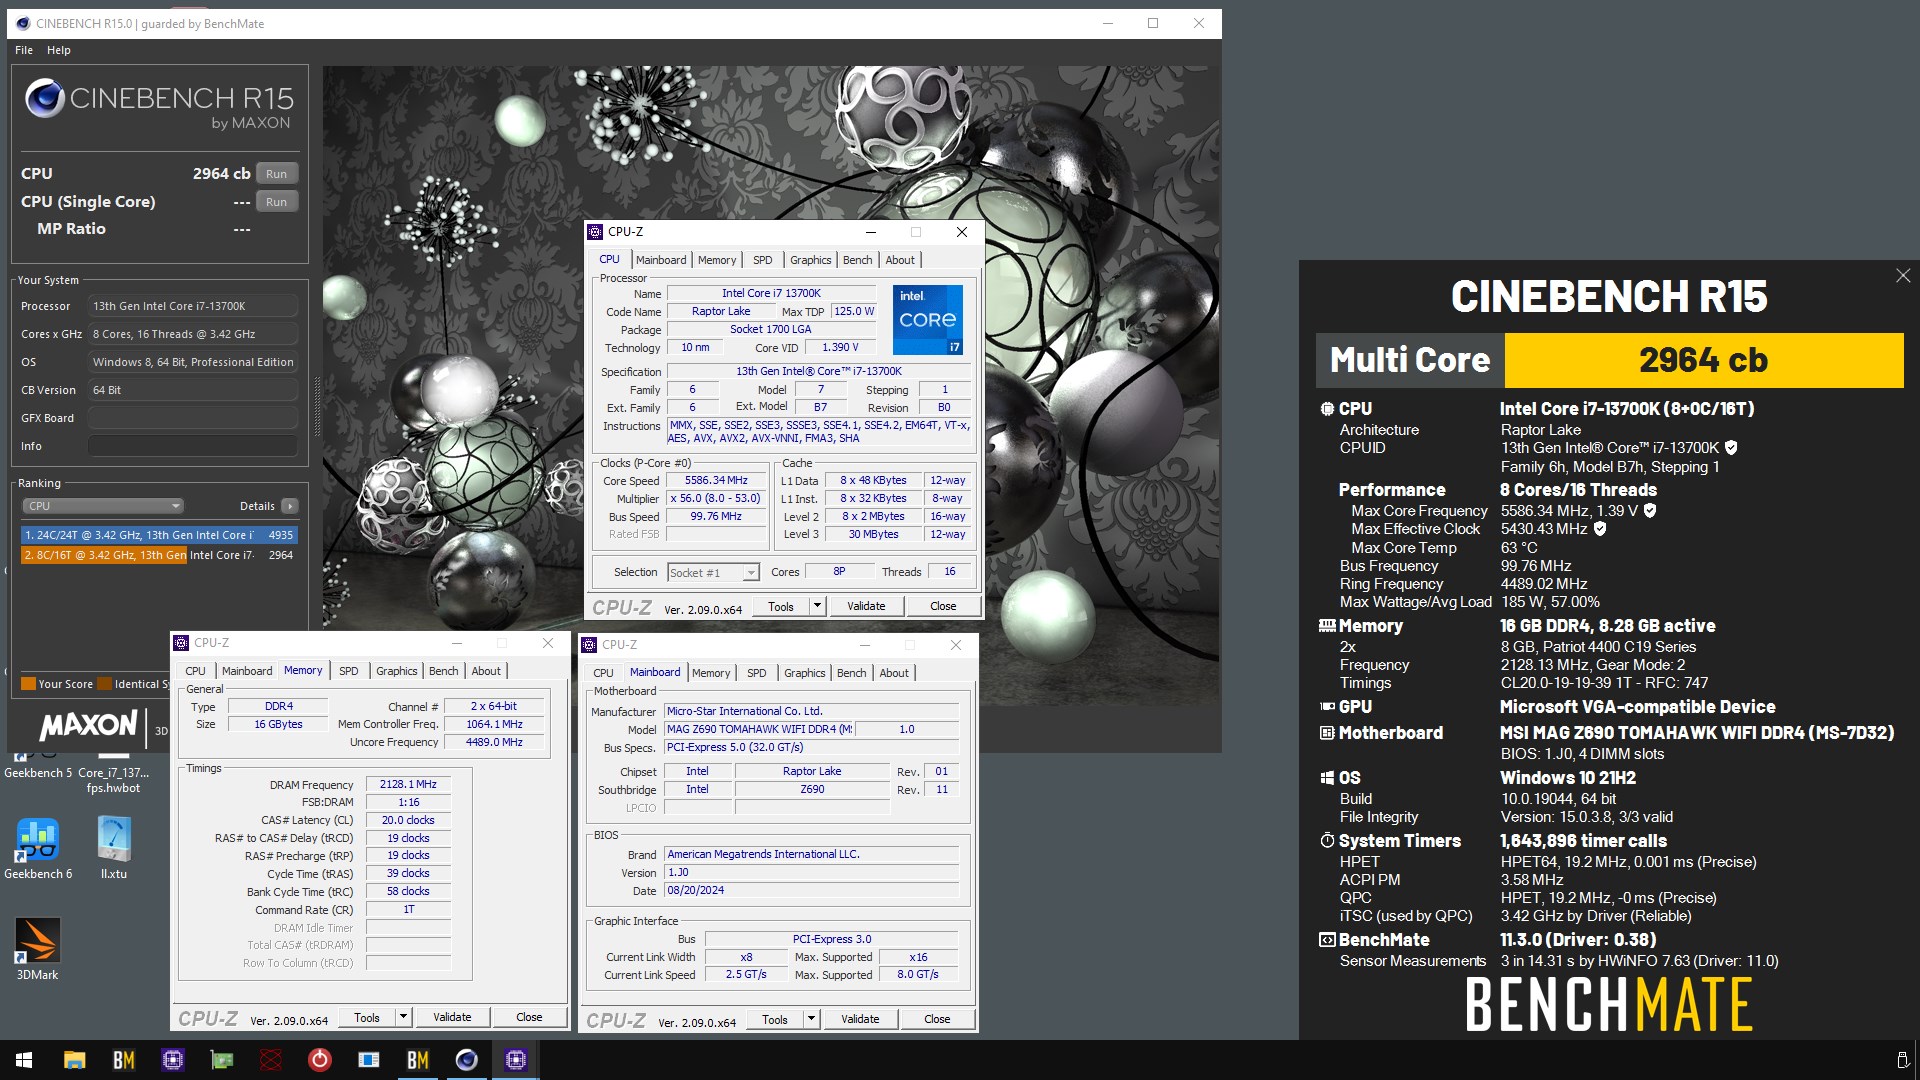Viewport: 1920px width, 1080px height.
Task: Open the Windows Start menu
Action: pyautogui.click(x=24, y=1060)
